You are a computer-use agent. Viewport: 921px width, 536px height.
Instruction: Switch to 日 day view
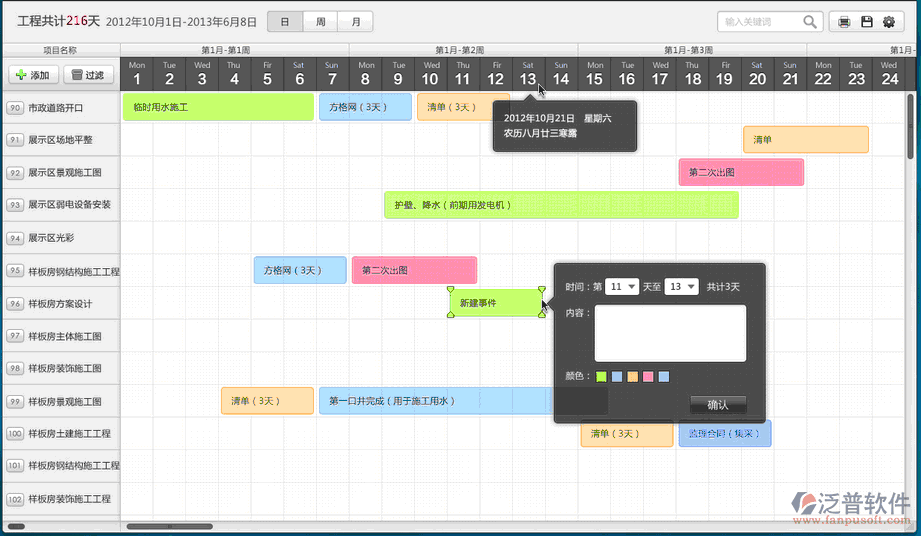point(286,21)
